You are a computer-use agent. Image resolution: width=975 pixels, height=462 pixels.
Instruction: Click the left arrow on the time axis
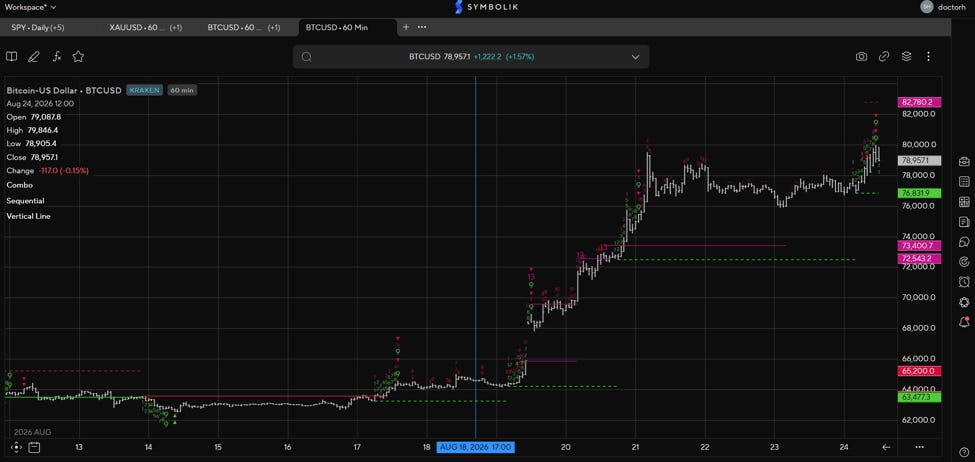point(887,446)
